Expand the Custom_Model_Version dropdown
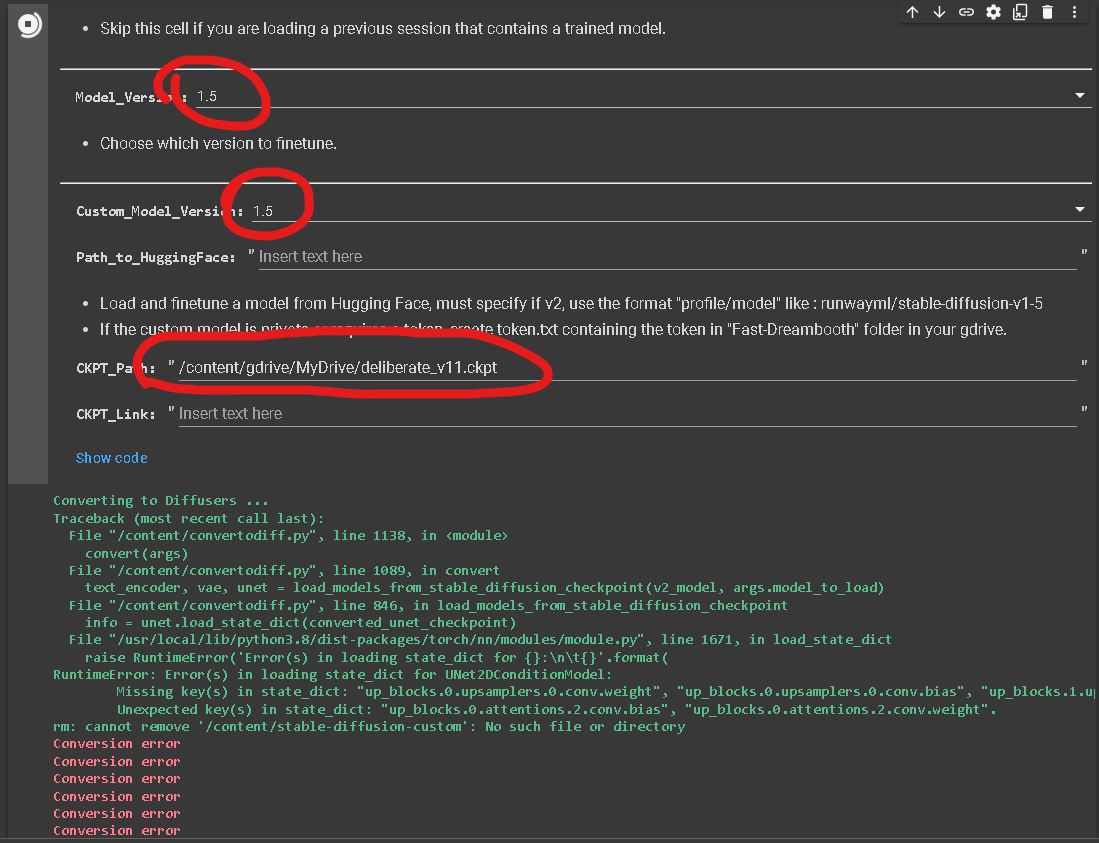This screenshot has height=843, width=1099. click(1078, 210)
